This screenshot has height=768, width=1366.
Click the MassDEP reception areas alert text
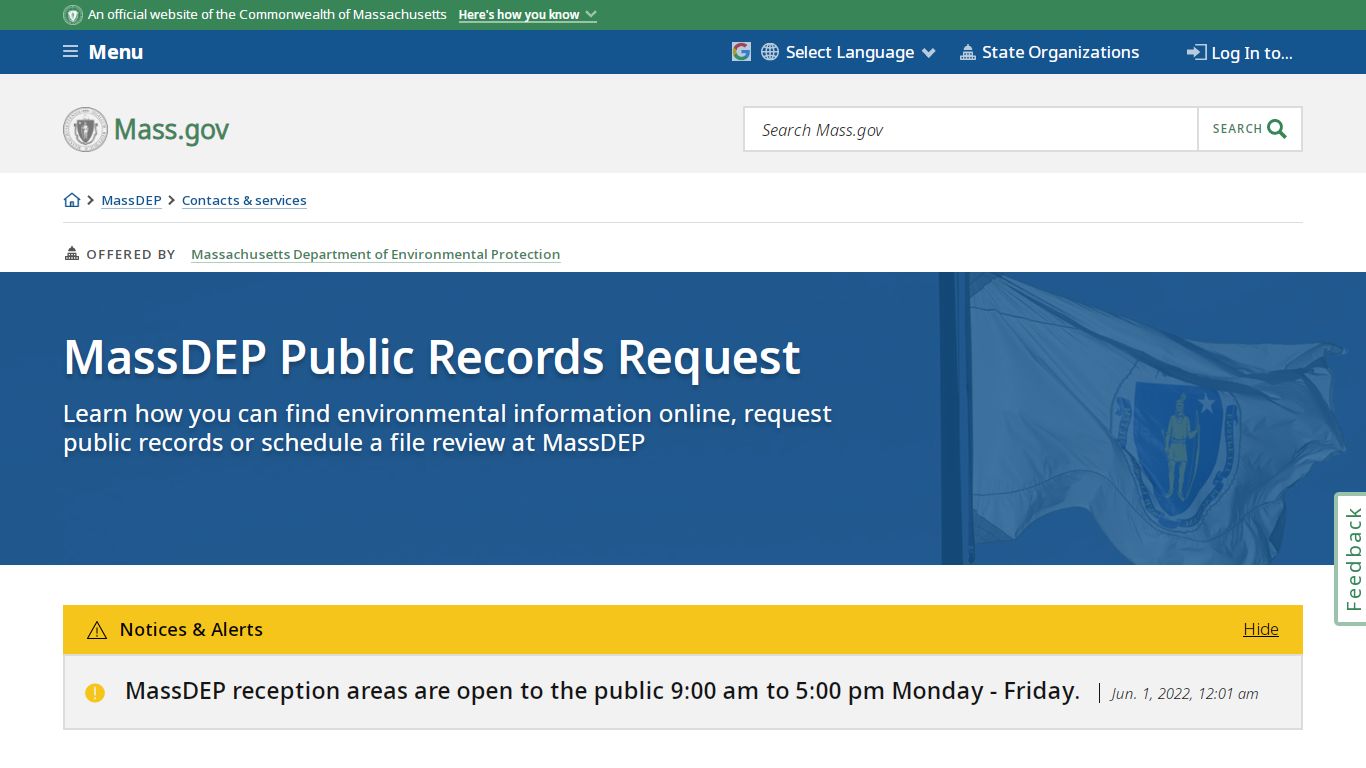pos(602,691)
